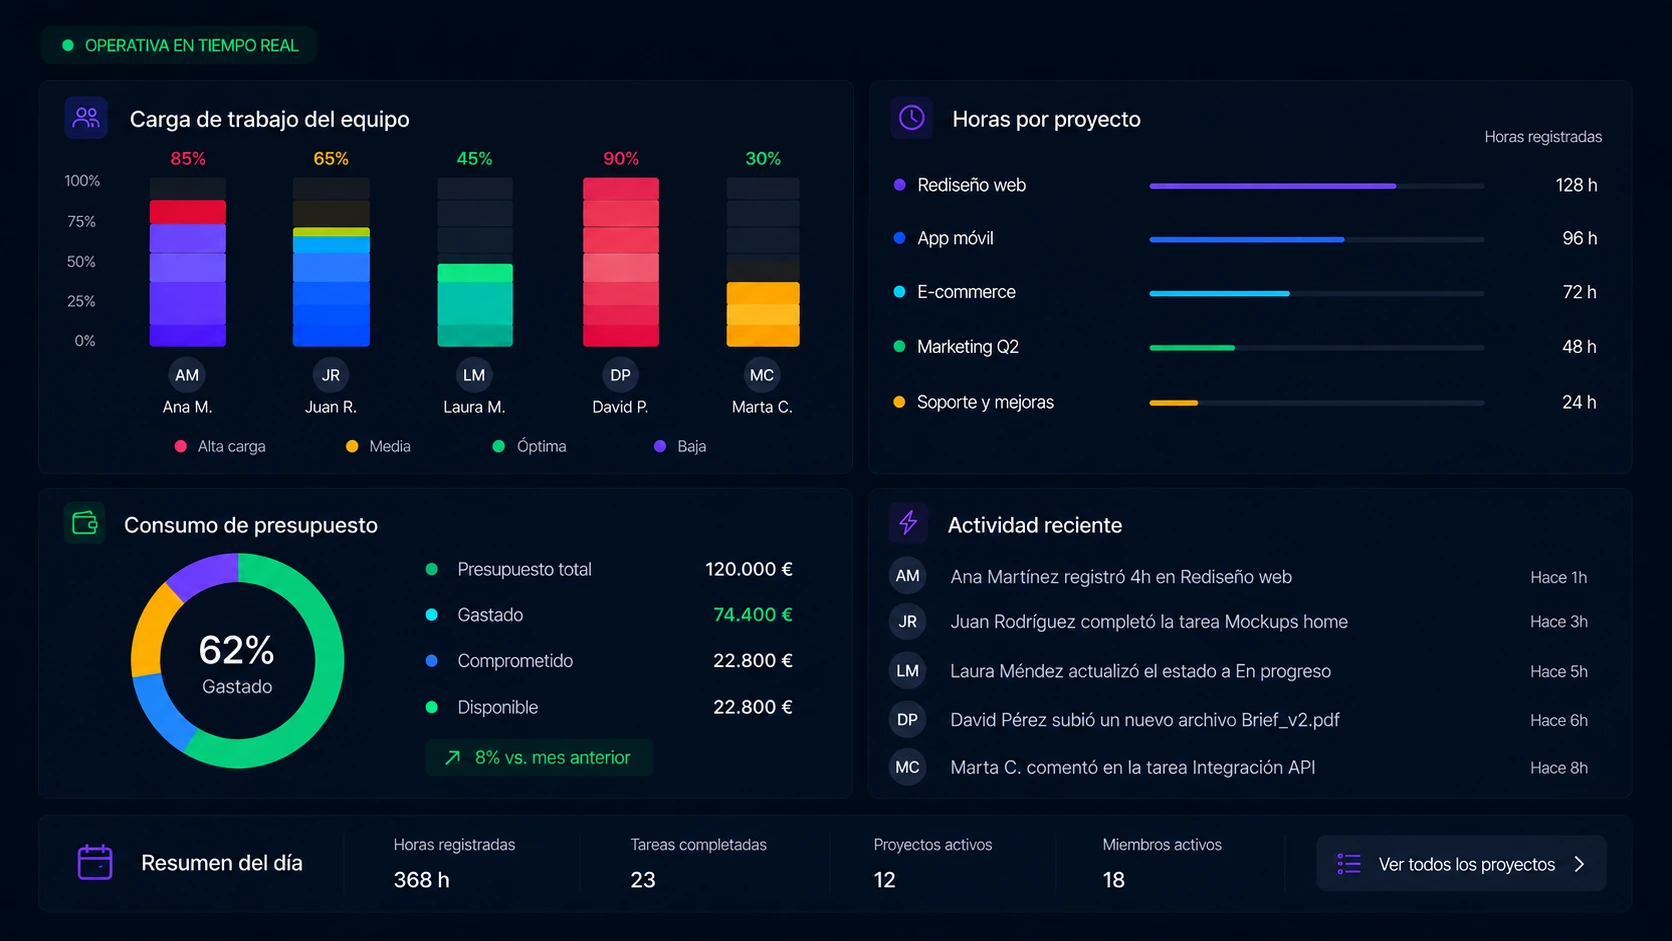1672x941 pixels.
Task: Click the list icon in Ver todos los proyectos
Action: click(x=1349, y=864)
